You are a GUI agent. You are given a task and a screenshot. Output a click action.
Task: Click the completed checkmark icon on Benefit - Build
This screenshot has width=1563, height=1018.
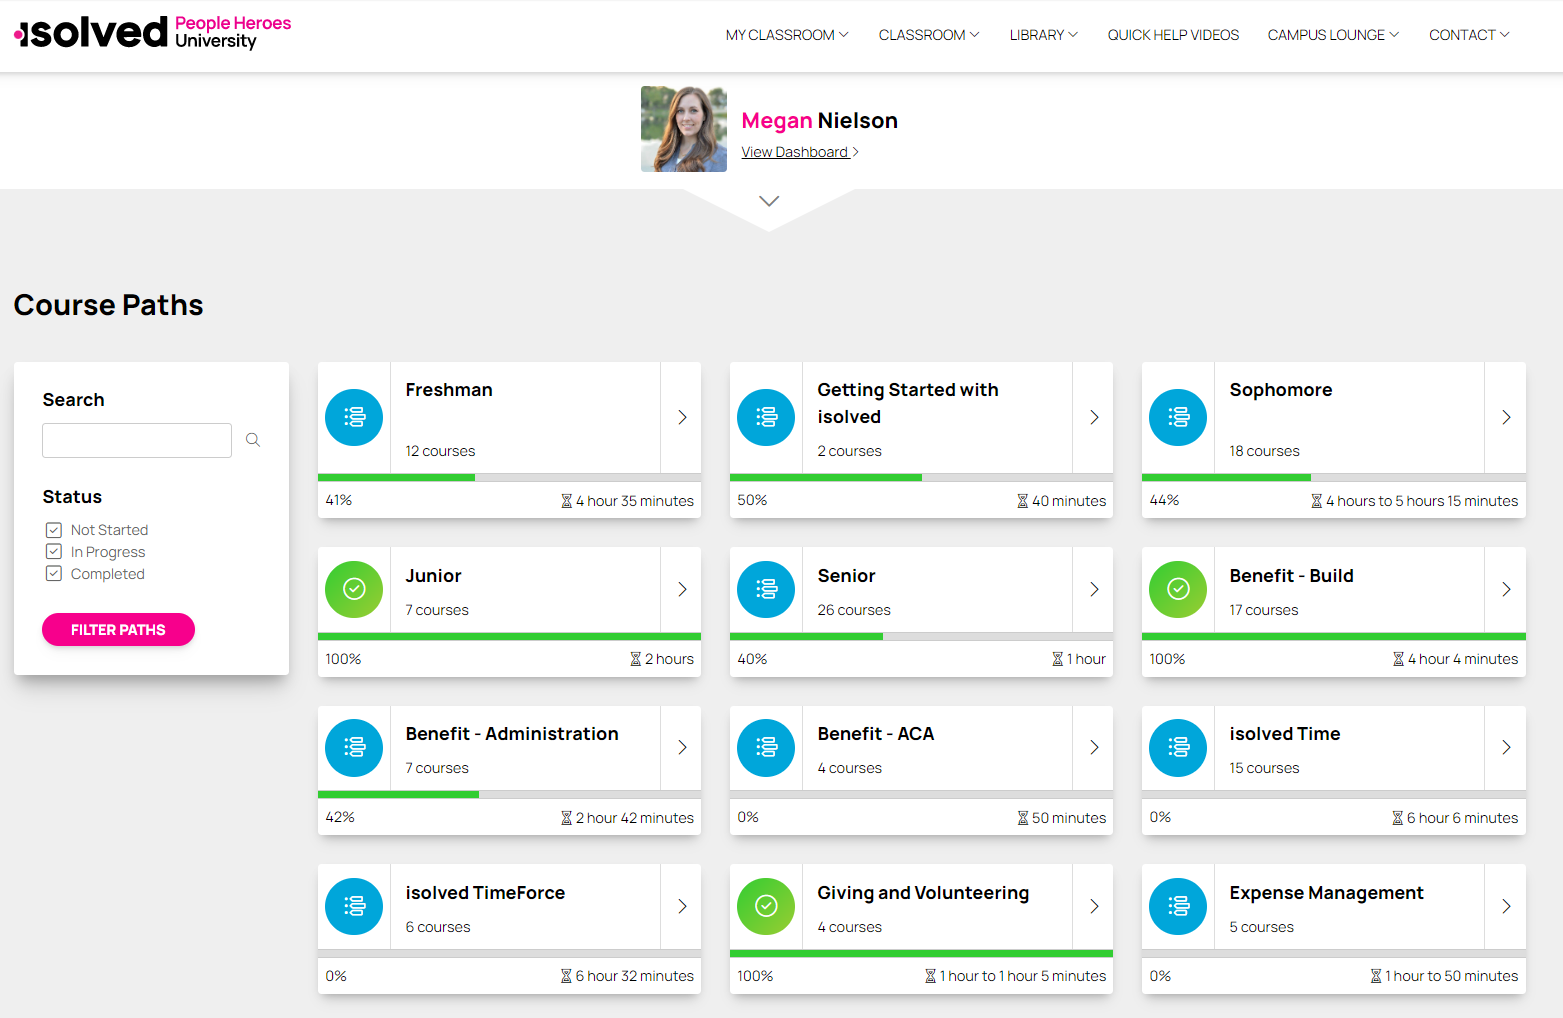pyautogui.click(x=1178, y=589)
